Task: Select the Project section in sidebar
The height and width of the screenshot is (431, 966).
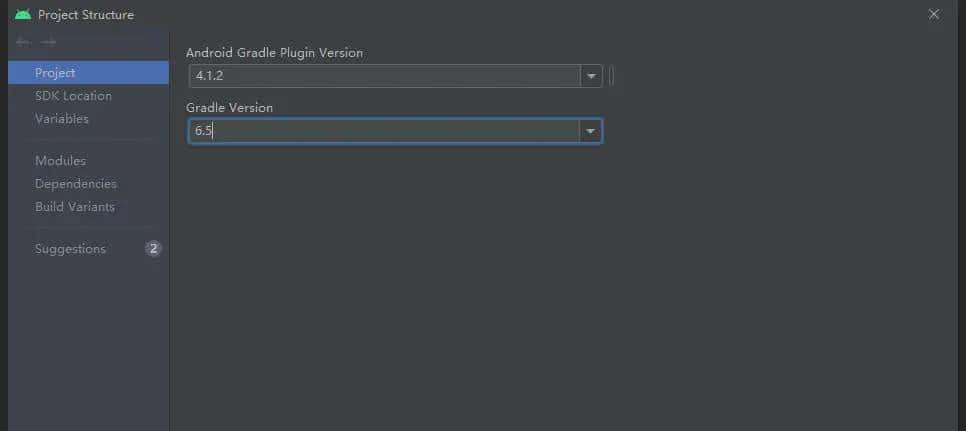Action: (x=55, y=73)
